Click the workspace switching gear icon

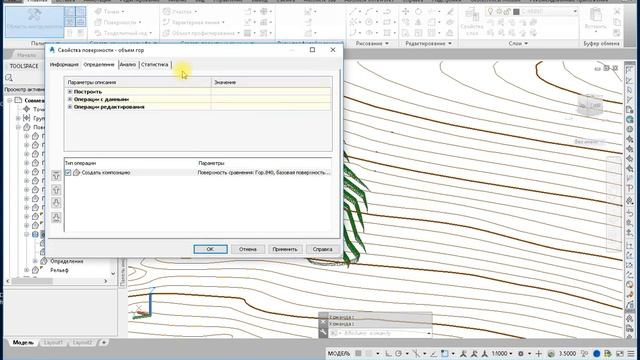pyautogui.click(x=521, y=353)
